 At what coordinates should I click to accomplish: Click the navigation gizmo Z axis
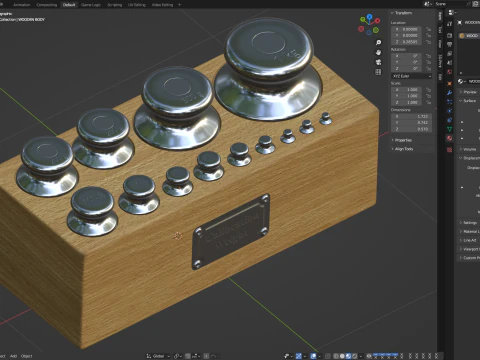369,16
